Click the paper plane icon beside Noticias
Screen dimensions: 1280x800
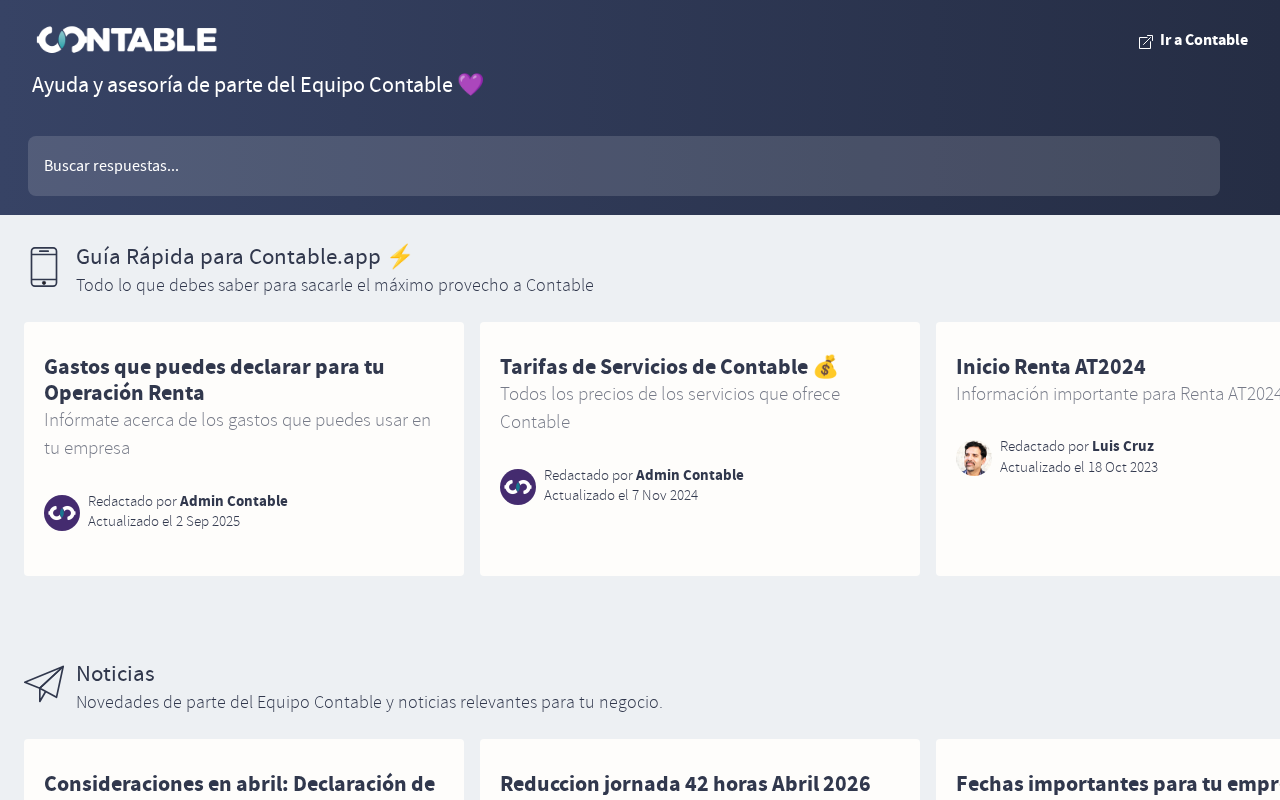(x=44, y=684)
